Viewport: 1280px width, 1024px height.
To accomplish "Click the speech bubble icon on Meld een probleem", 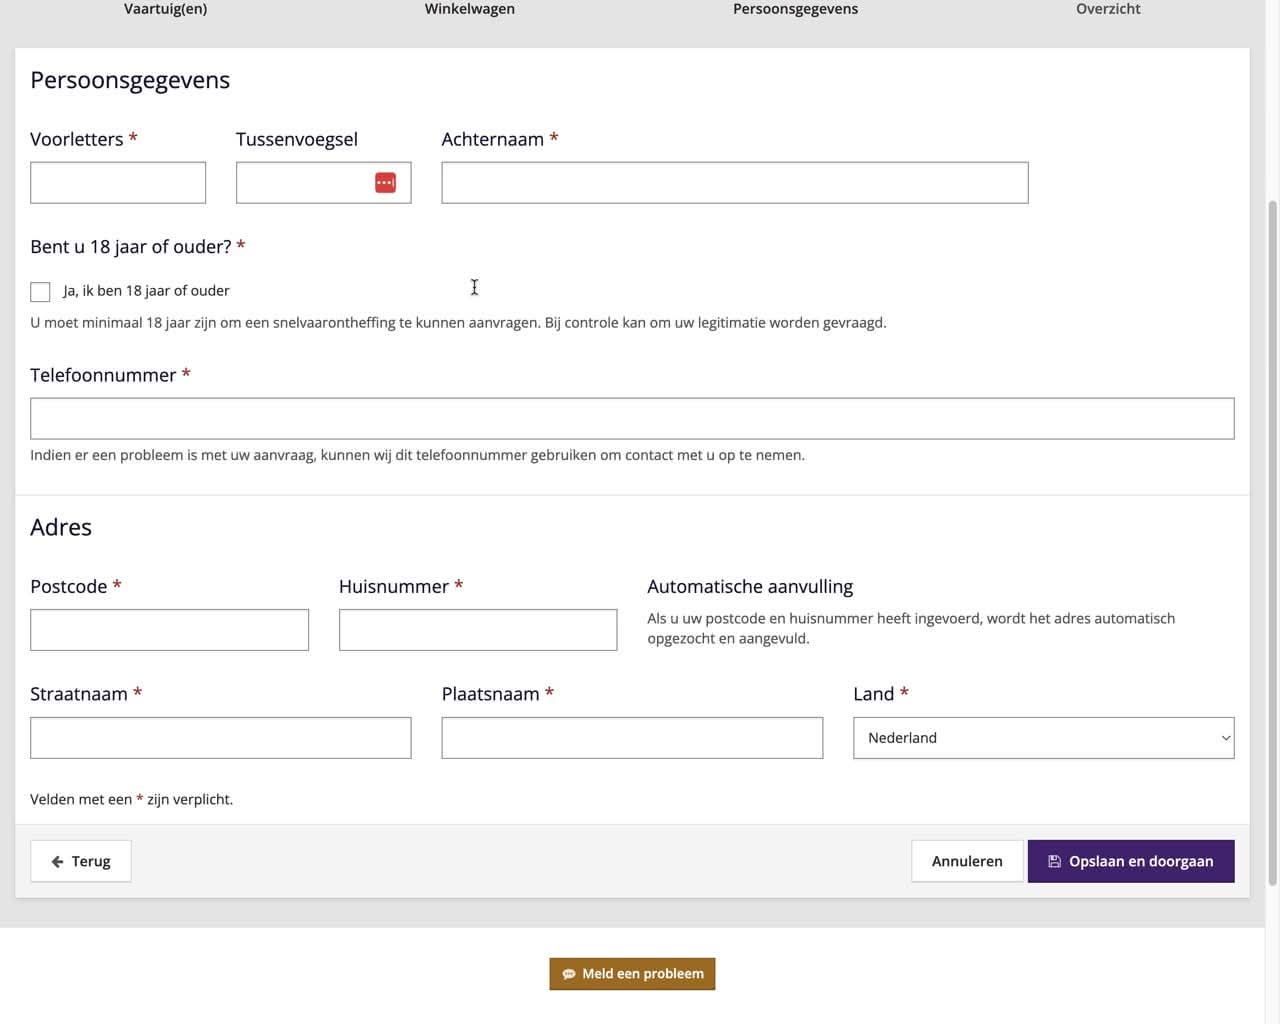I will coord(569,974).
